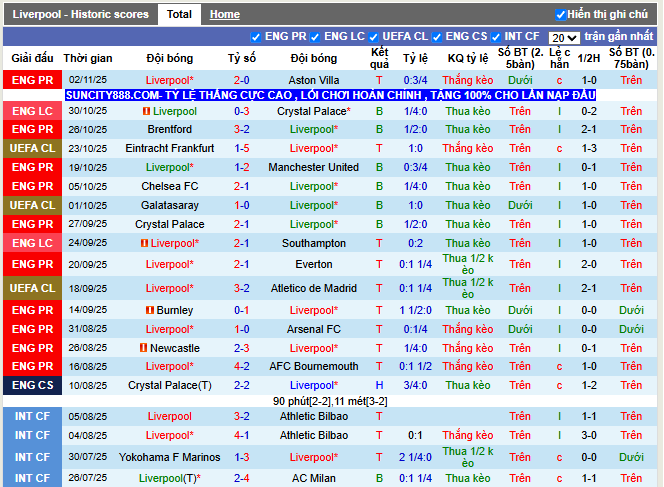Open Brentford team link
Image resolution: width=664 pixels, height=487 pixels.
pyautogui.click(x=170, y=129)
